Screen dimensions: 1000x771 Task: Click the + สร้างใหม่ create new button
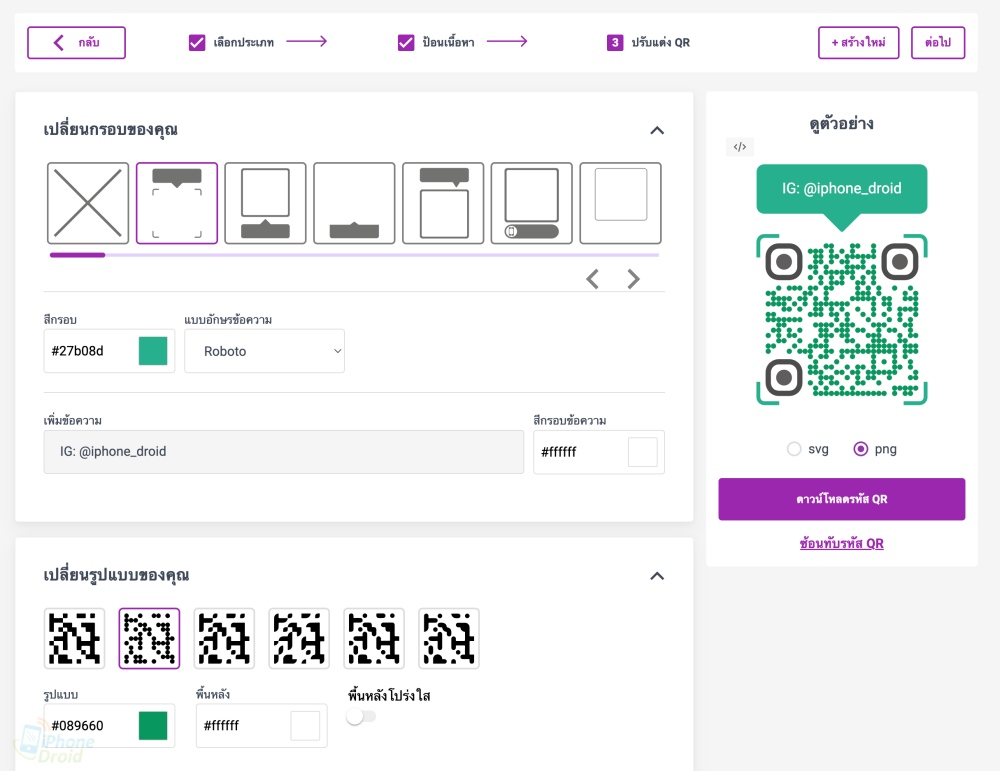point(858,43)
